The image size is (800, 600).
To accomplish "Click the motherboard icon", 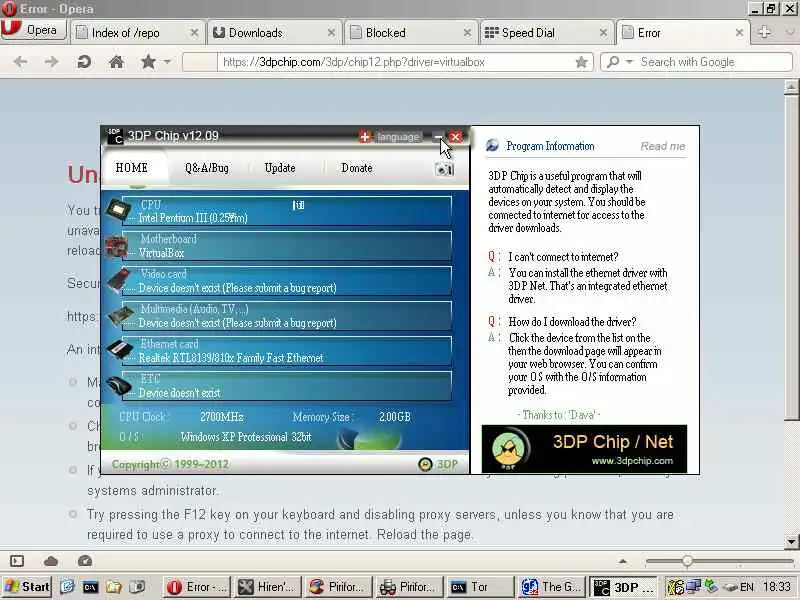I will click(117, 246).
